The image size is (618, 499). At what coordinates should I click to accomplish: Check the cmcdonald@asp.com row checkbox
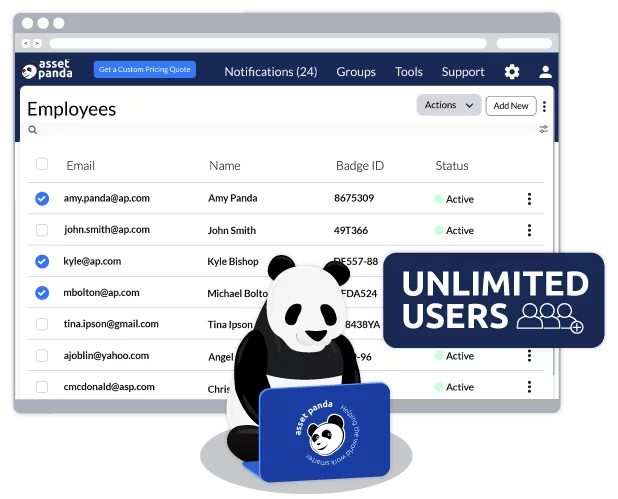point(42,387)
